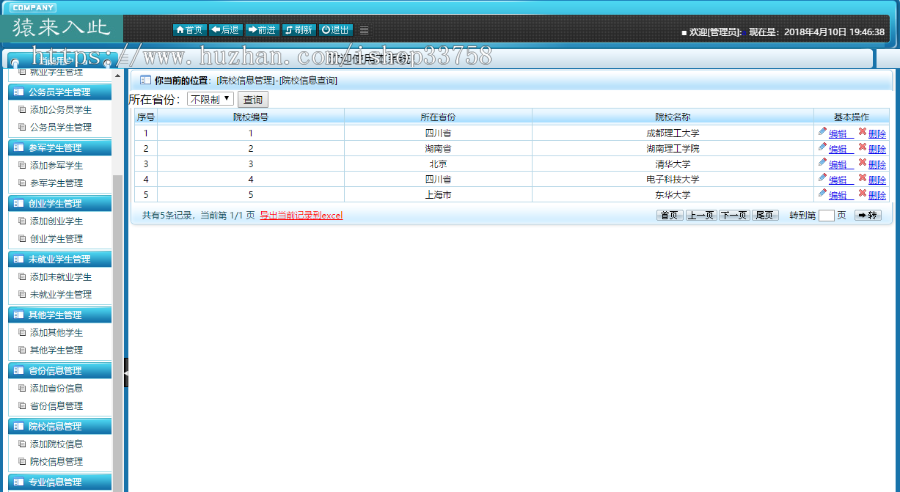Collapse the 其他学生管理 sidebar section
This screenshot has width=900, height=492.
(60, 315)
